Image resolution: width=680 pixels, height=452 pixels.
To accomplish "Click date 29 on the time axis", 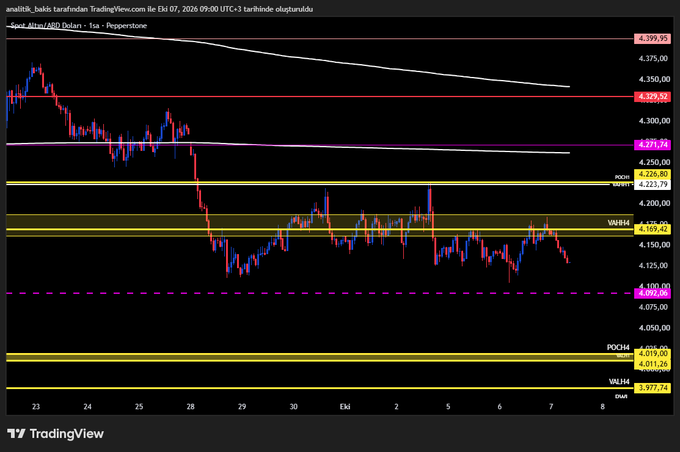I will point(242,406).
